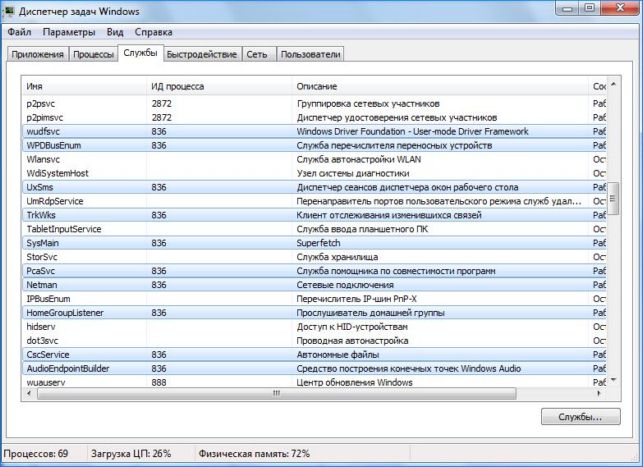Switch to the Пользователи tab

(310, 54)
